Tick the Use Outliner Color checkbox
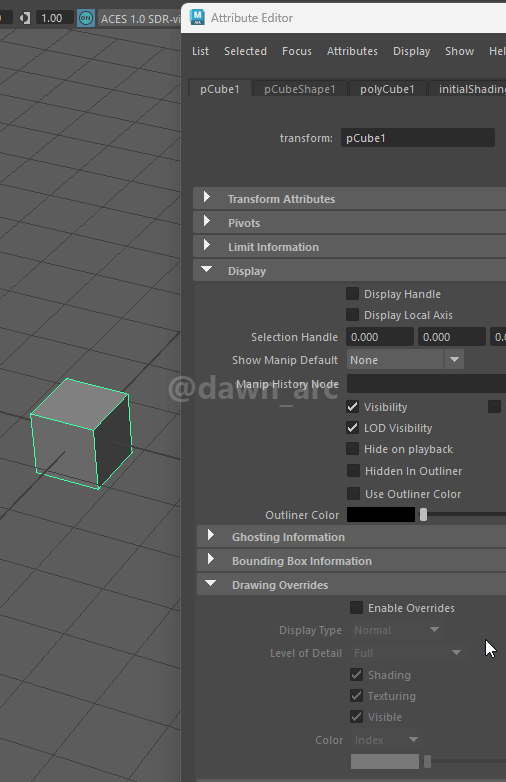The height and width of the screenshot is (782, 506). coord(353,494)
